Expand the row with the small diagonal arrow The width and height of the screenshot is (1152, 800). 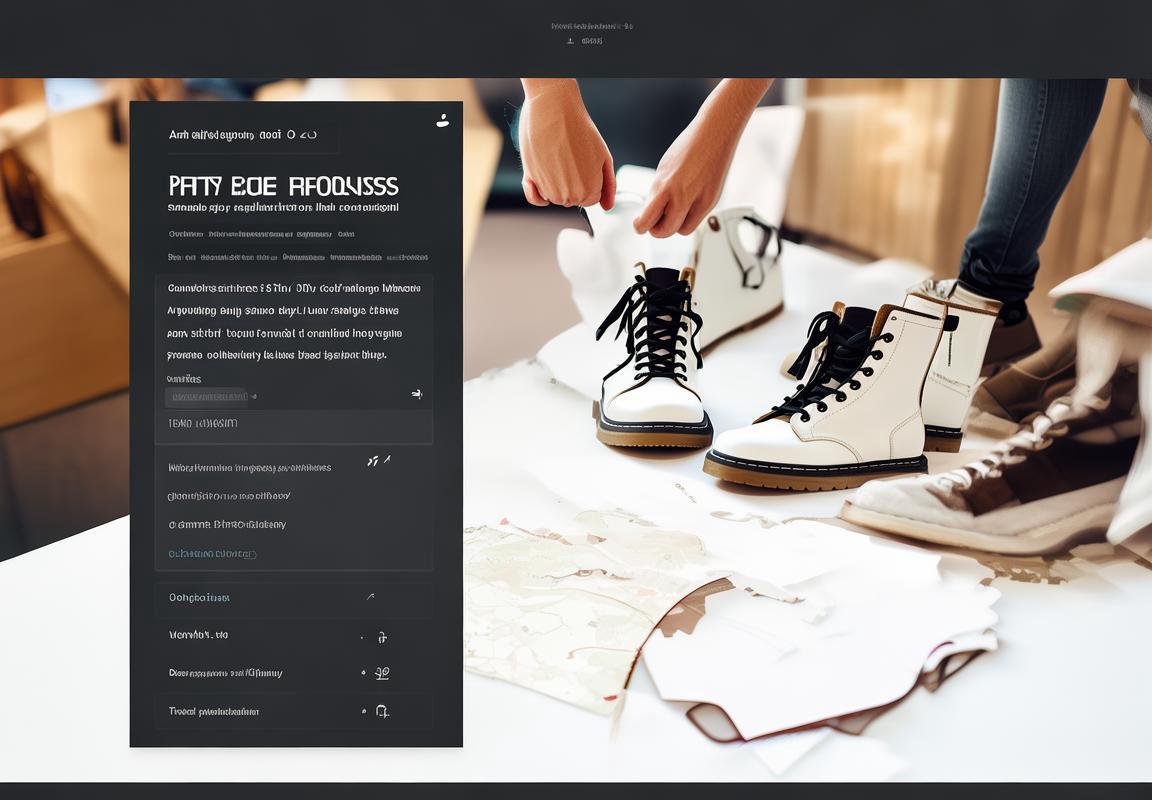(293, 598)
